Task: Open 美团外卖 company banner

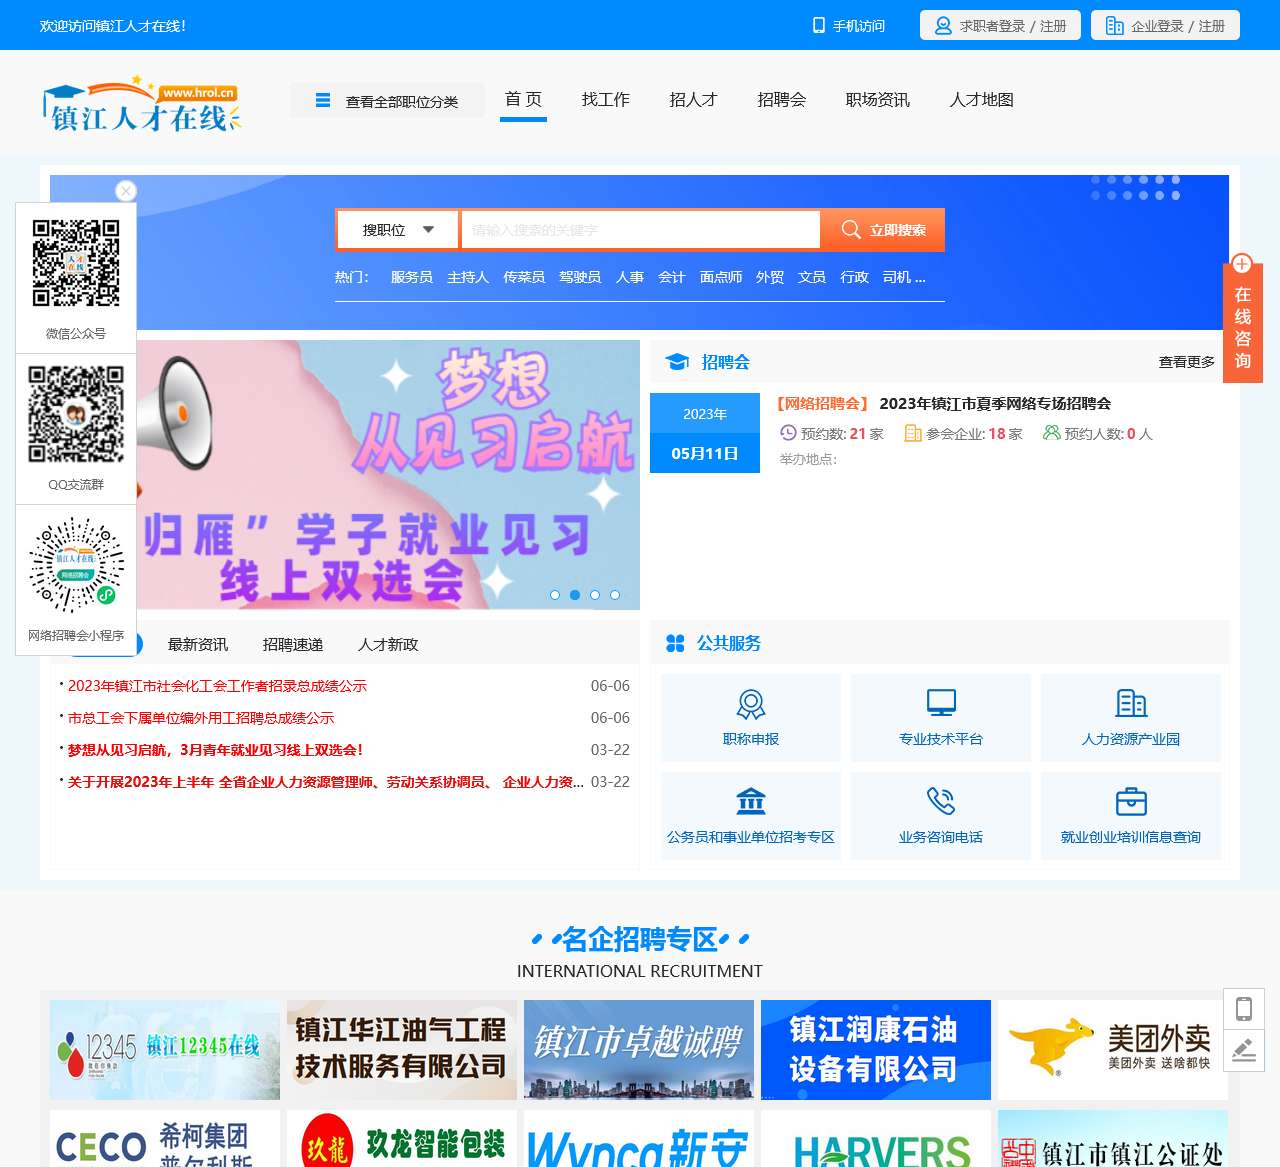Action: (x=1113, y=1050)
